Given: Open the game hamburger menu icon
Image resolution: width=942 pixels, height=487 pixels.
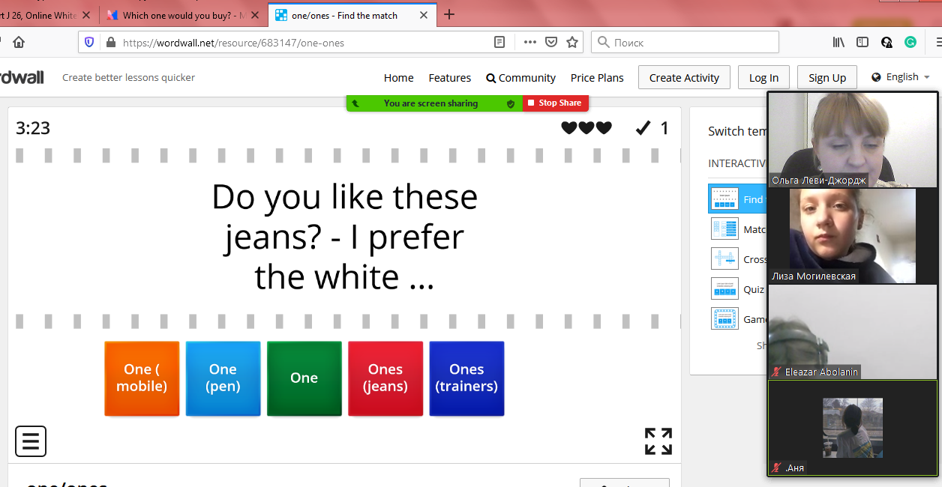Looking at the screenshot, I should click(31, 441).
